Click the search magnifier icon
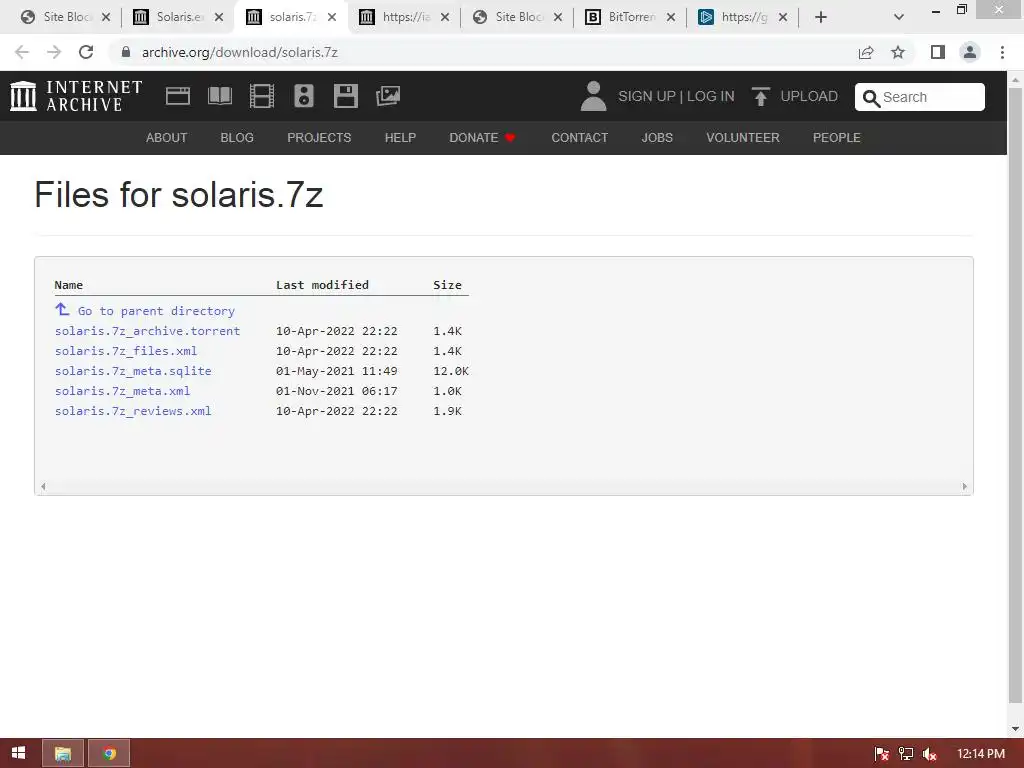This screenshot has width=1024, height=768. pyautogui.click(x=871, y=98)
